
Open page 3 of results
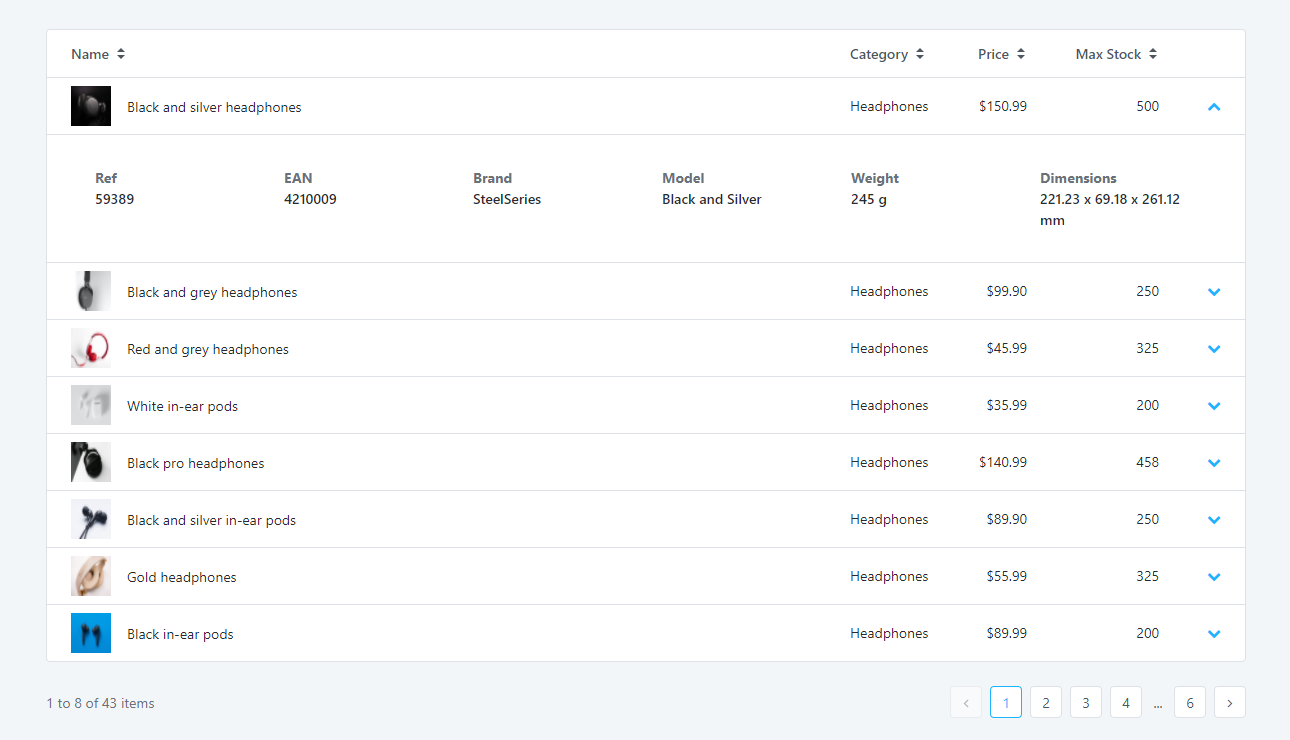click(1086, 702)
